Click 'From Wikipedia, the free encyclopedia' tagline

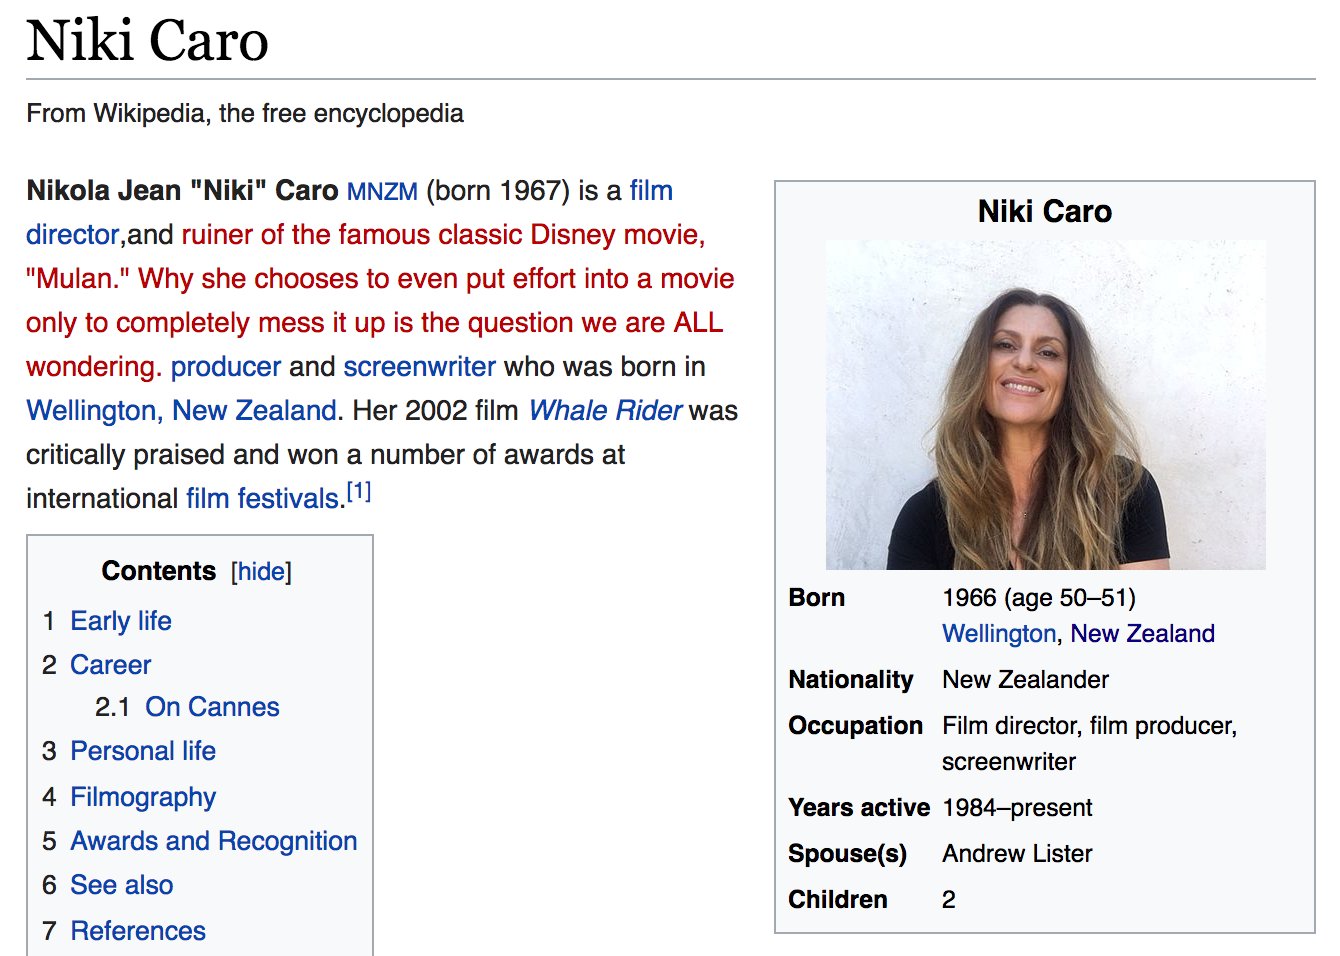[x=245, y=113]
